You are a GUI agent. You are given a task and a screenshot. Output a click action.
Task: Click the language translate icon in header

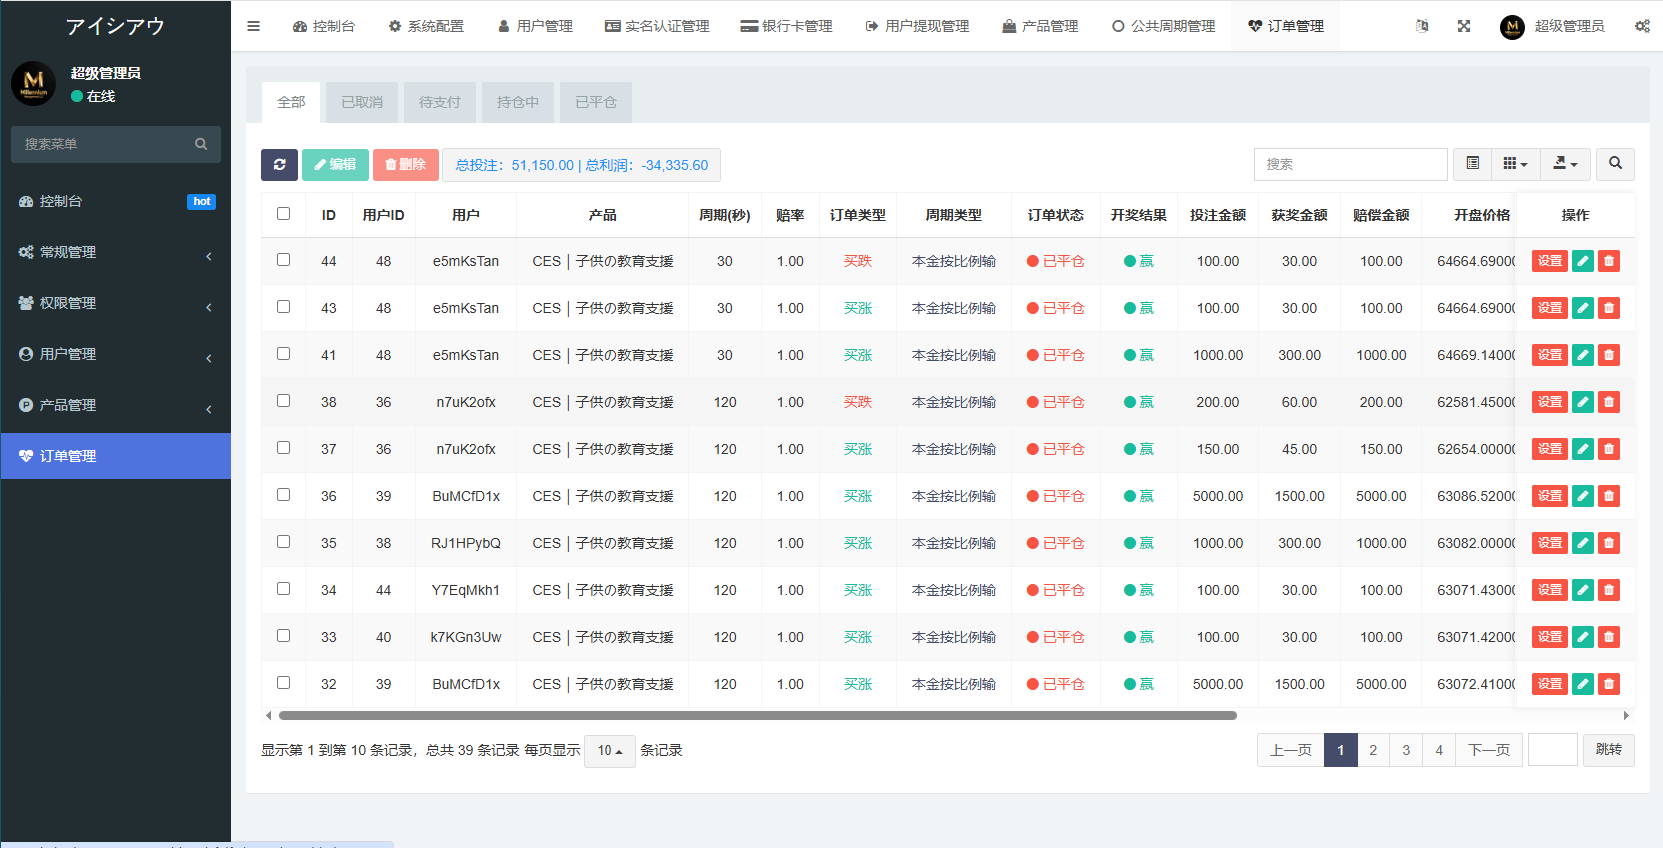[1422, 26]
